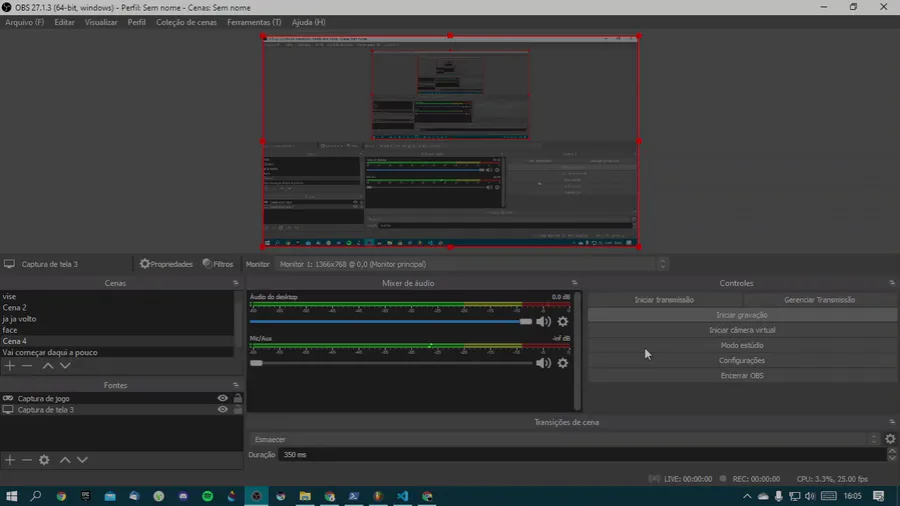900x506 pixels.
Task: Open Propriedades of selected source
Action: (x=166, y=264)
